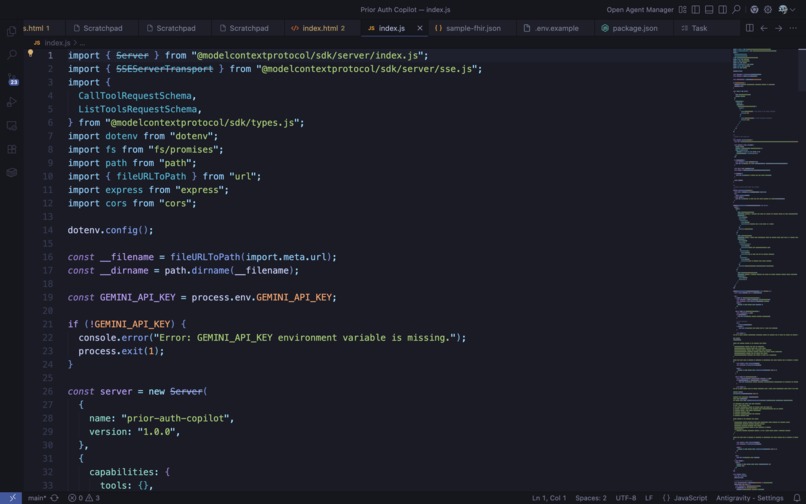Click the lightbulb code action on line 1
Screen dimensions: 806x504
tap(30, 53)
